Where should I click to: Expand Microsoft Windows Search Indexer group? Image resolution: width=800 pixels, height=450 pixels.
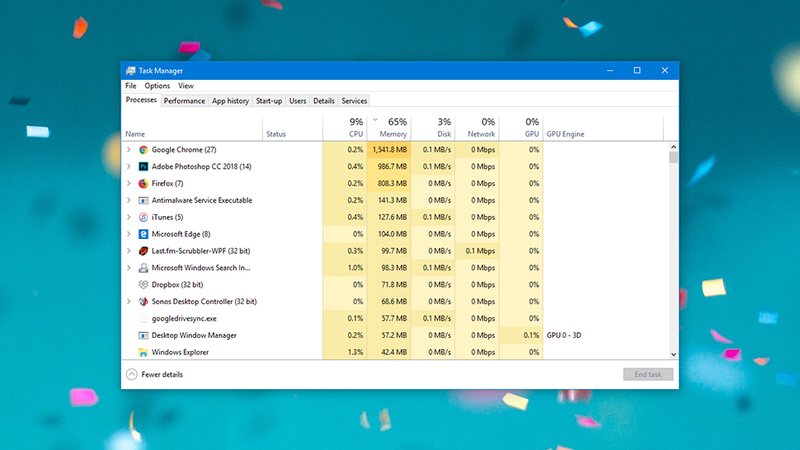click(x=129, y=267)
